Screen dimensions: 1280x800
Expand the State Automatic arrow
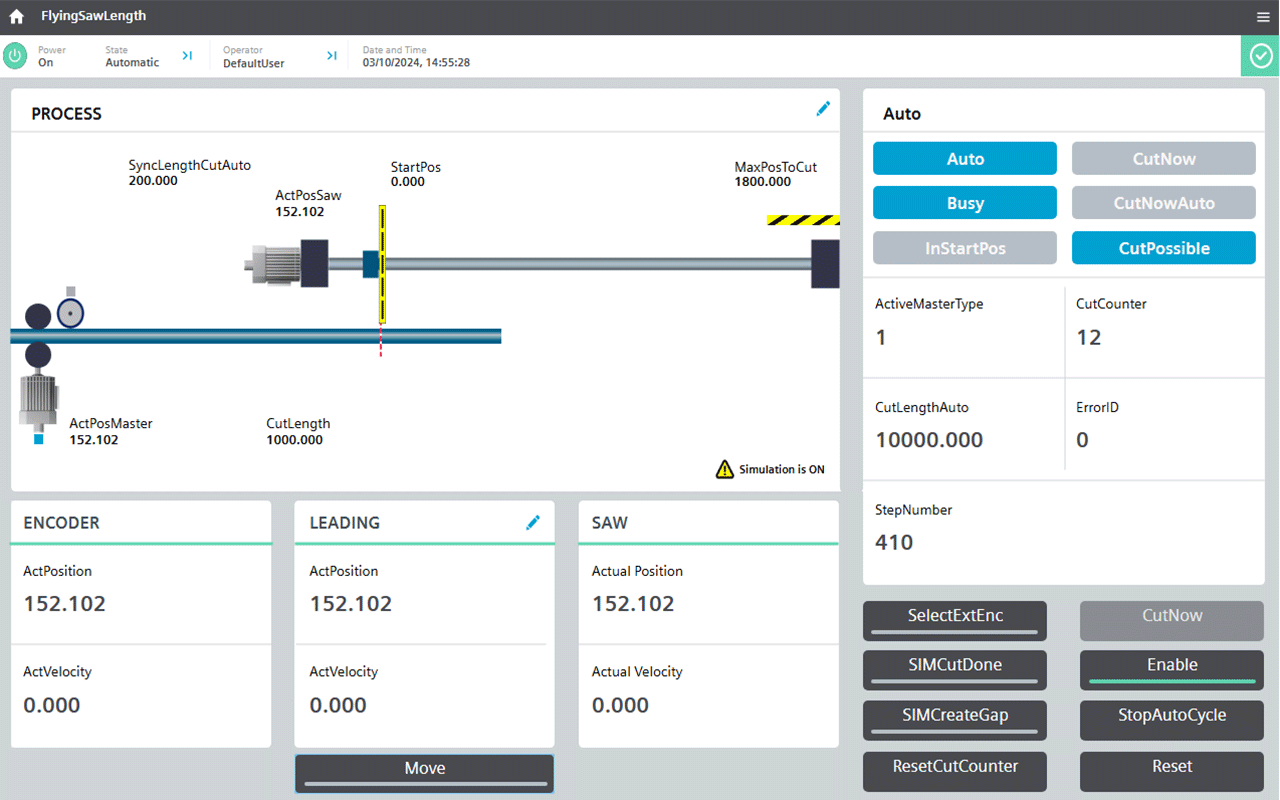(x=187, y=56)
